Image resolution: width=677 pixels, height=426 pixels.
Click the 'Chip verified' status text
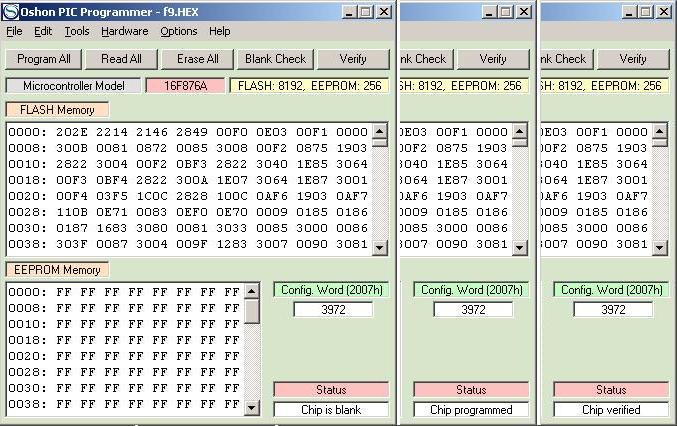pyautogui.click(x=611, y=410)
